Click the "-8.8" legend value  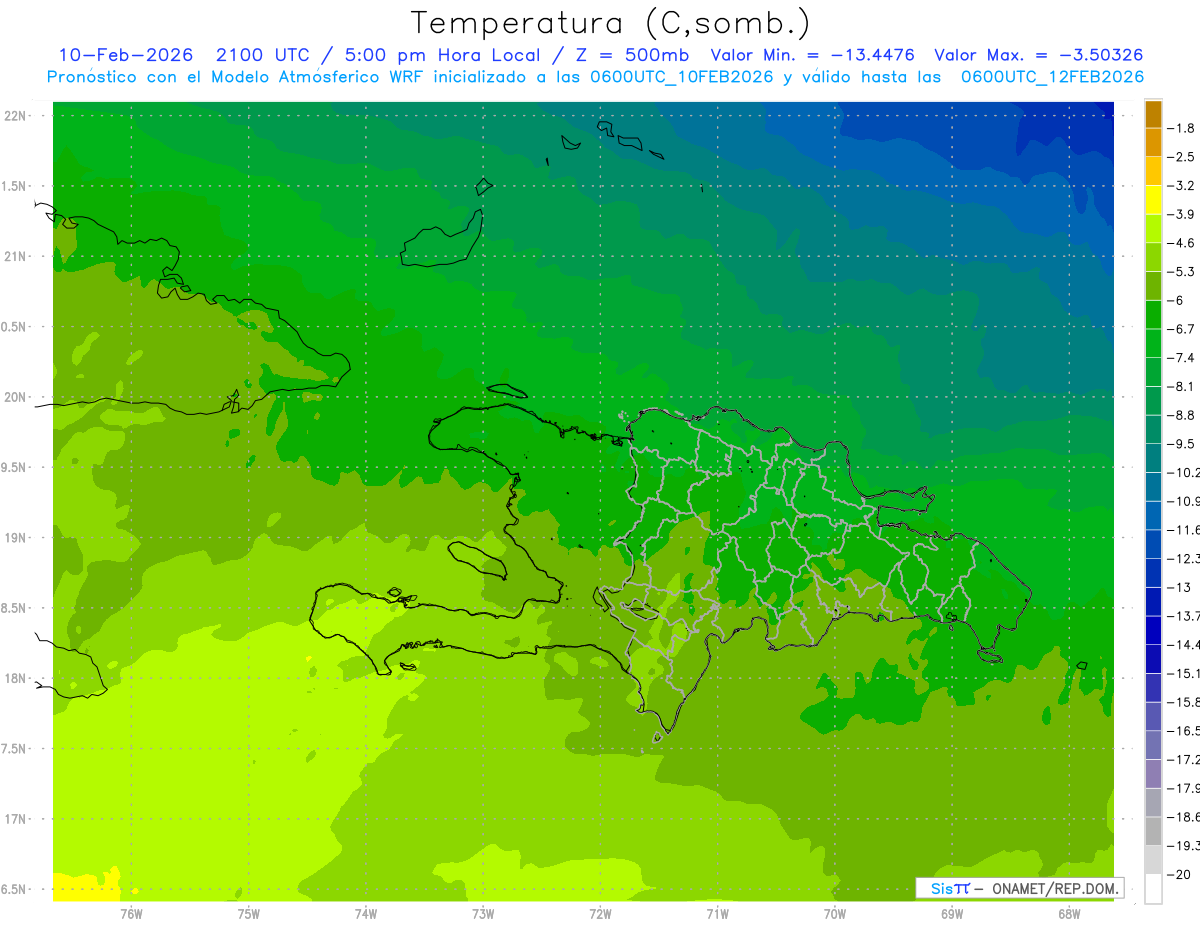pos(1182,415)
